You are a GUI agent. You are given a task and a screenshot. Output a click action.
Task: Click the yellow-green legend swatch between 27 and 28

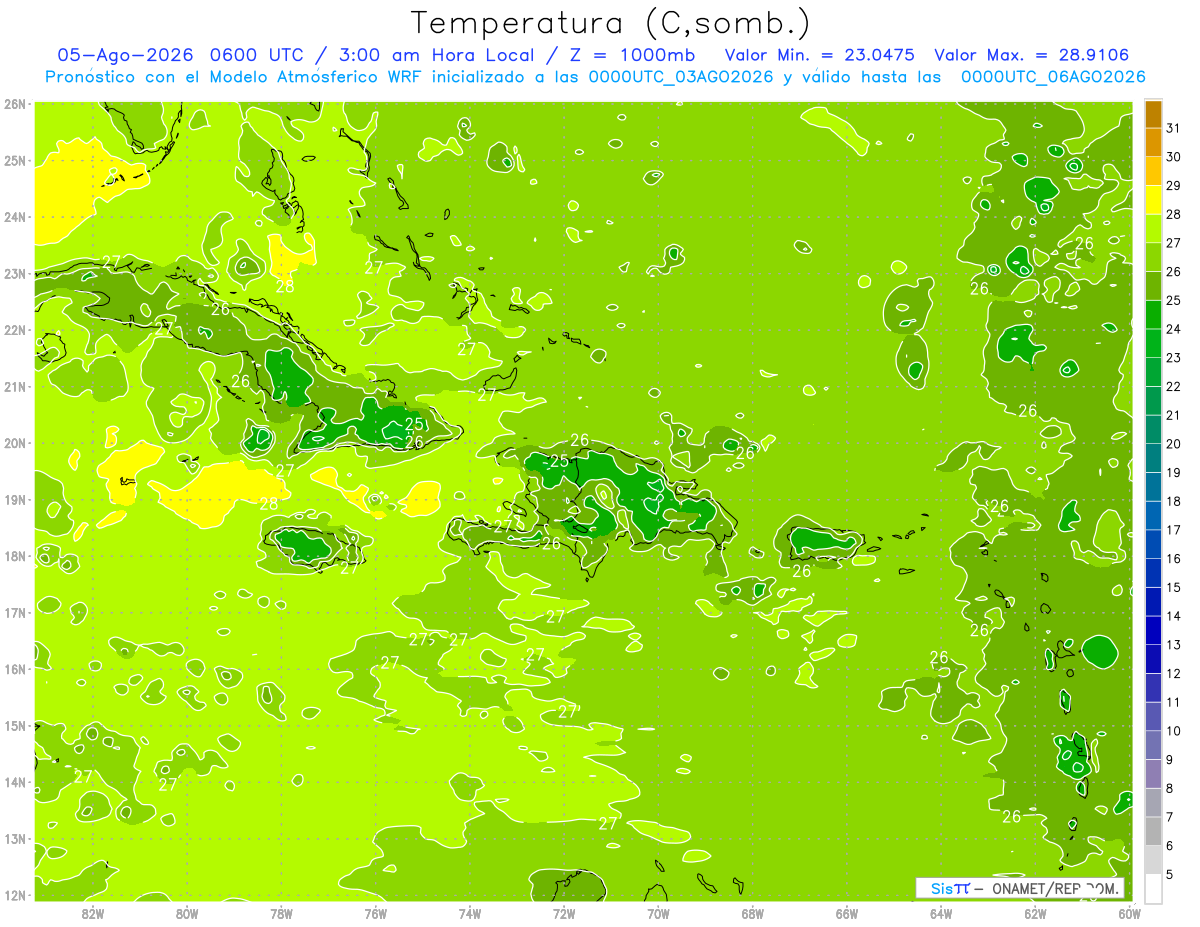[x=1153, y=229]
